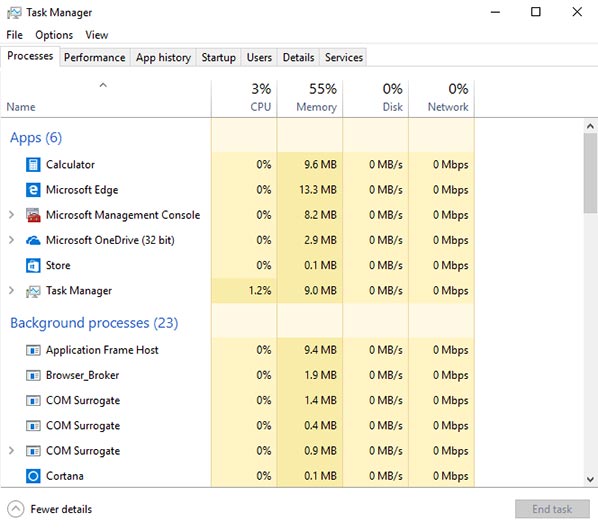
Task: Click the Calculator app icon
Action: [x=33, y=165]
